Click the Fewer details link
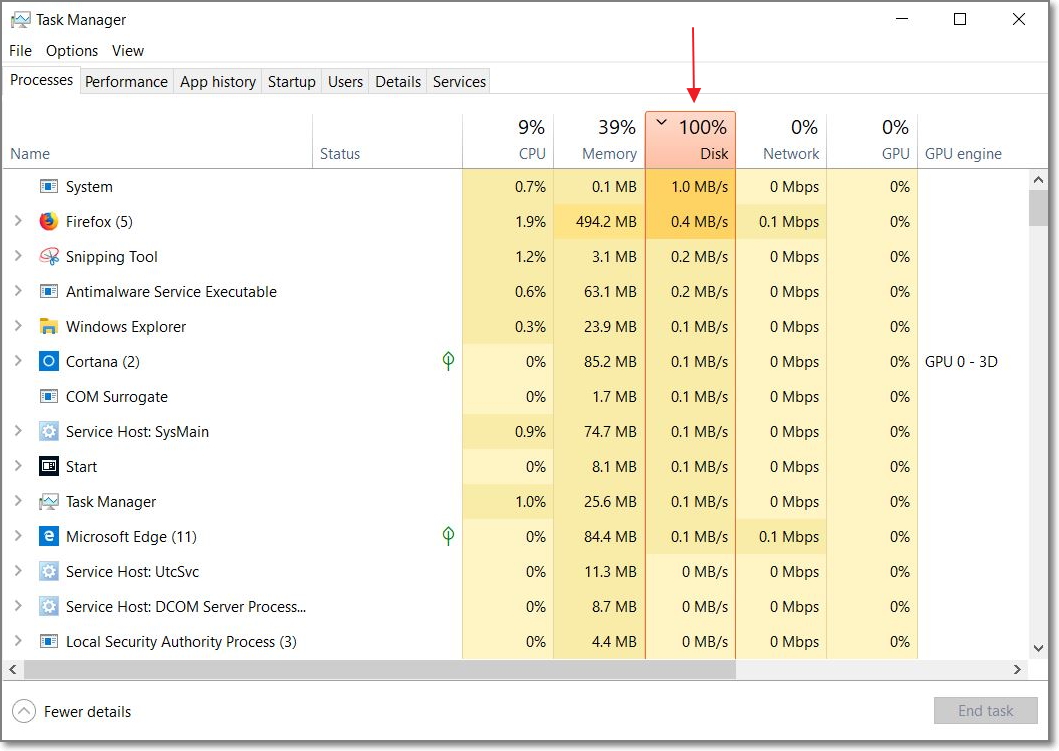1059x751 pixels. (x=87, y=712)
